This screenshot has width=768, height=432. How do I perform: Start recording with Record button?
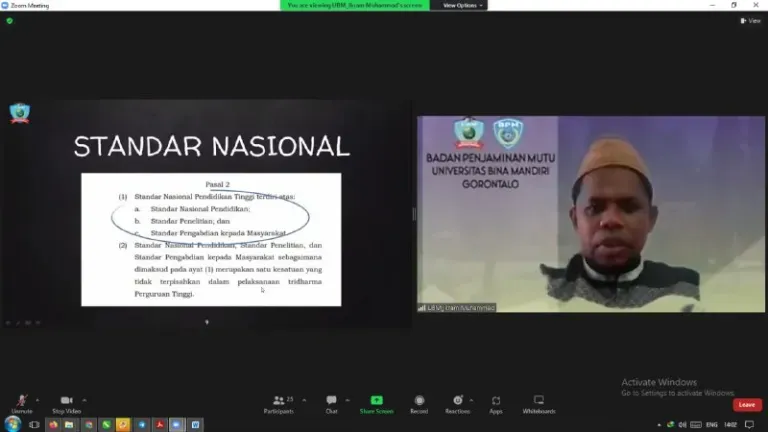[419, 402]
